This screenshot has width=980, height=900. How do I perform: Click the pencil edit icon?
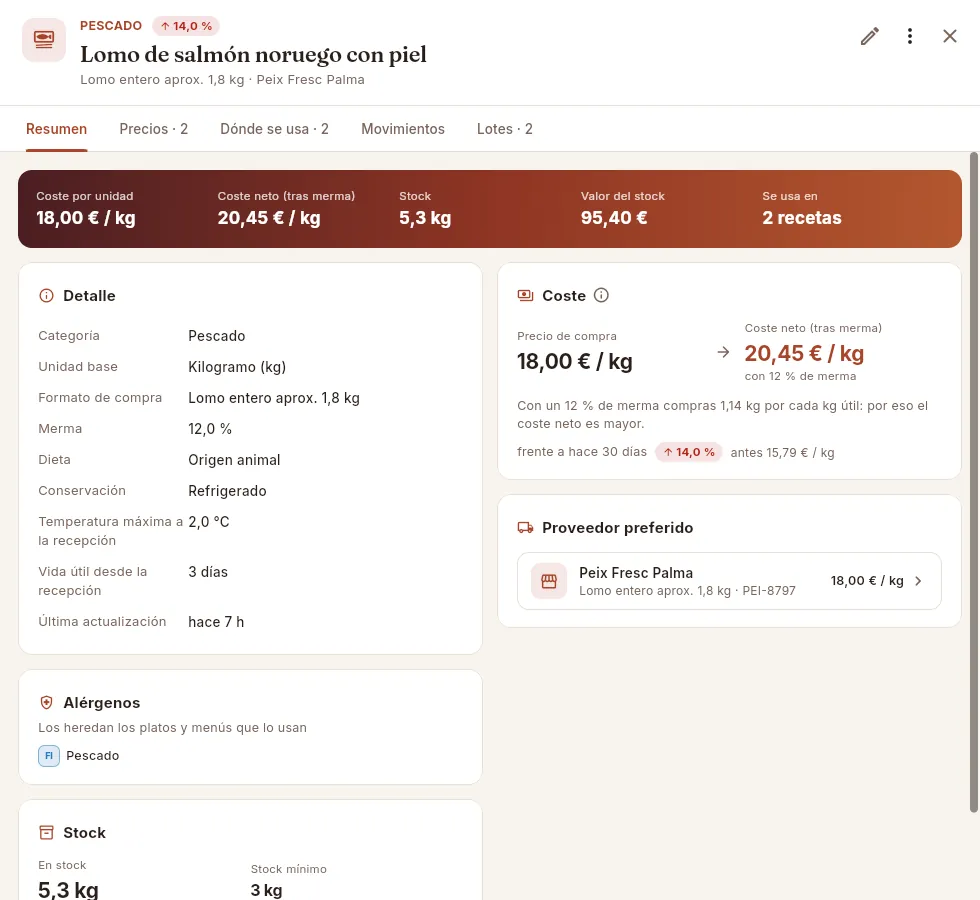869,36
